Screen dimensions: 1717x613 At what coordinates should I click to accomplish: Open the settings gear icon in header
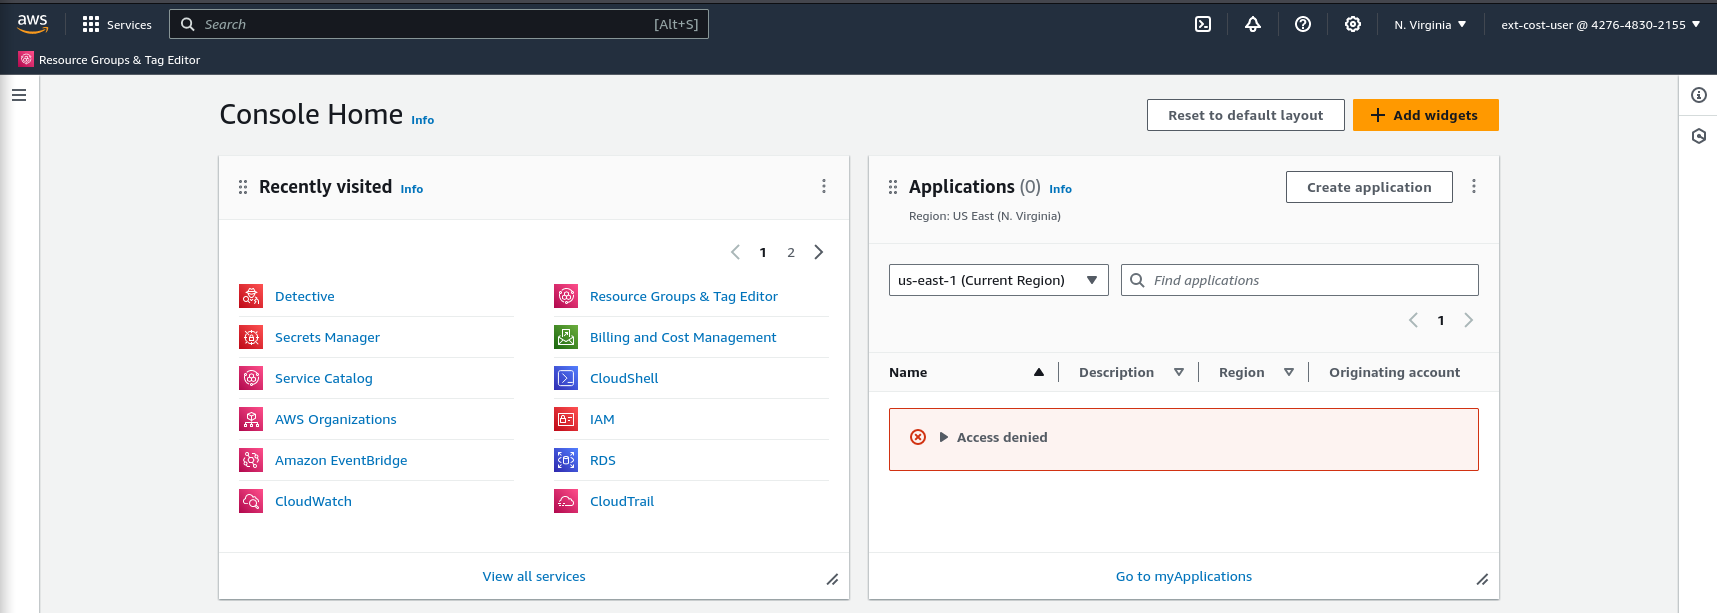[1353, 24]
